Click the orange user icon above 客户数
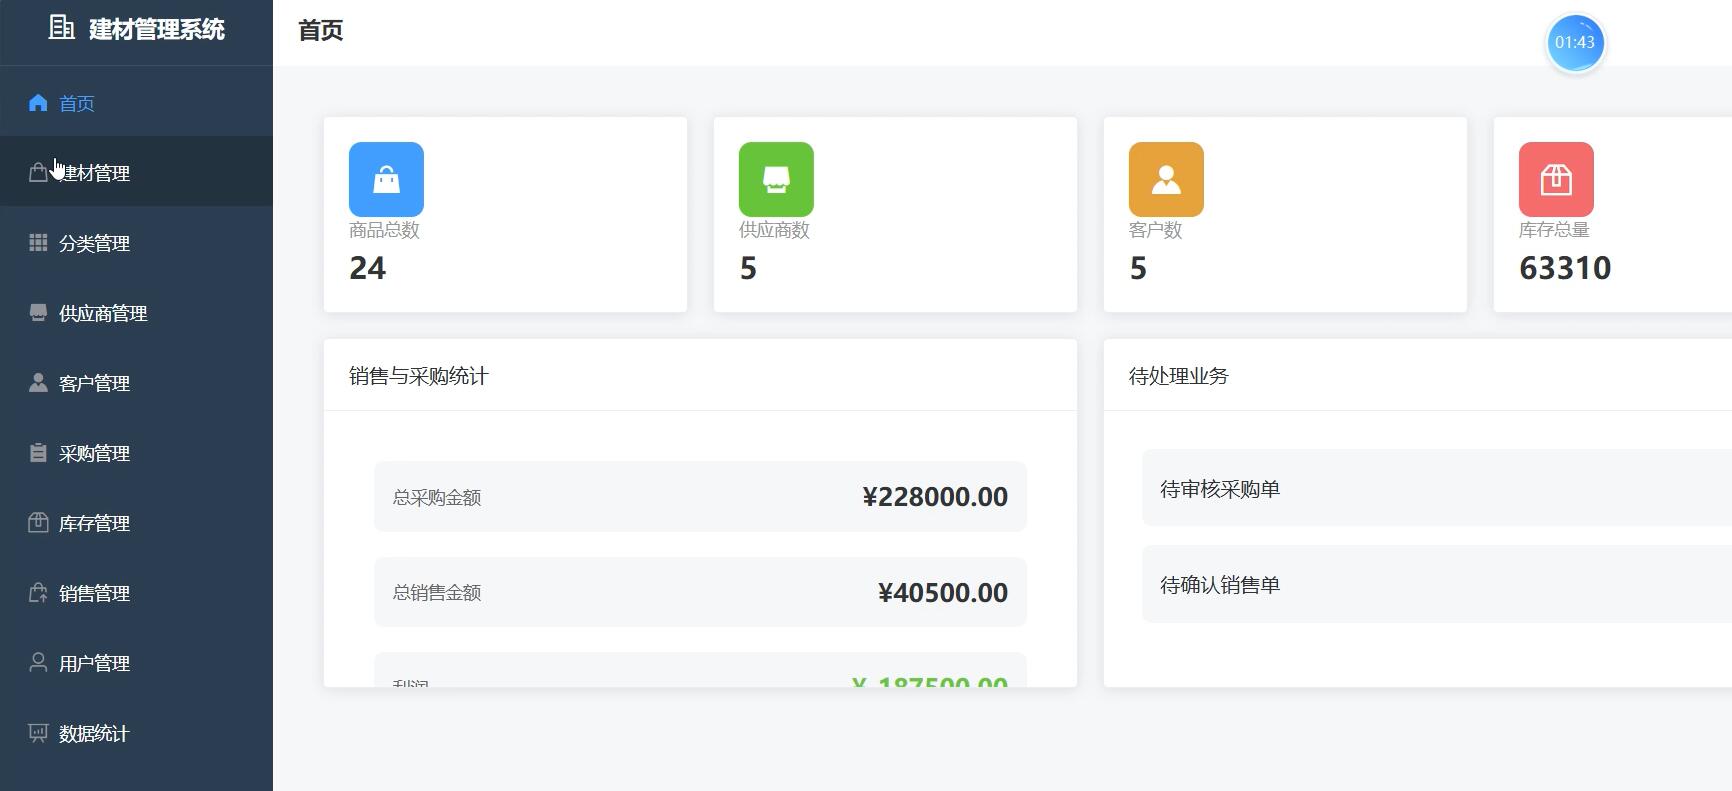This screenshot has height=791, width=1732. click(x=1166, y=179)
